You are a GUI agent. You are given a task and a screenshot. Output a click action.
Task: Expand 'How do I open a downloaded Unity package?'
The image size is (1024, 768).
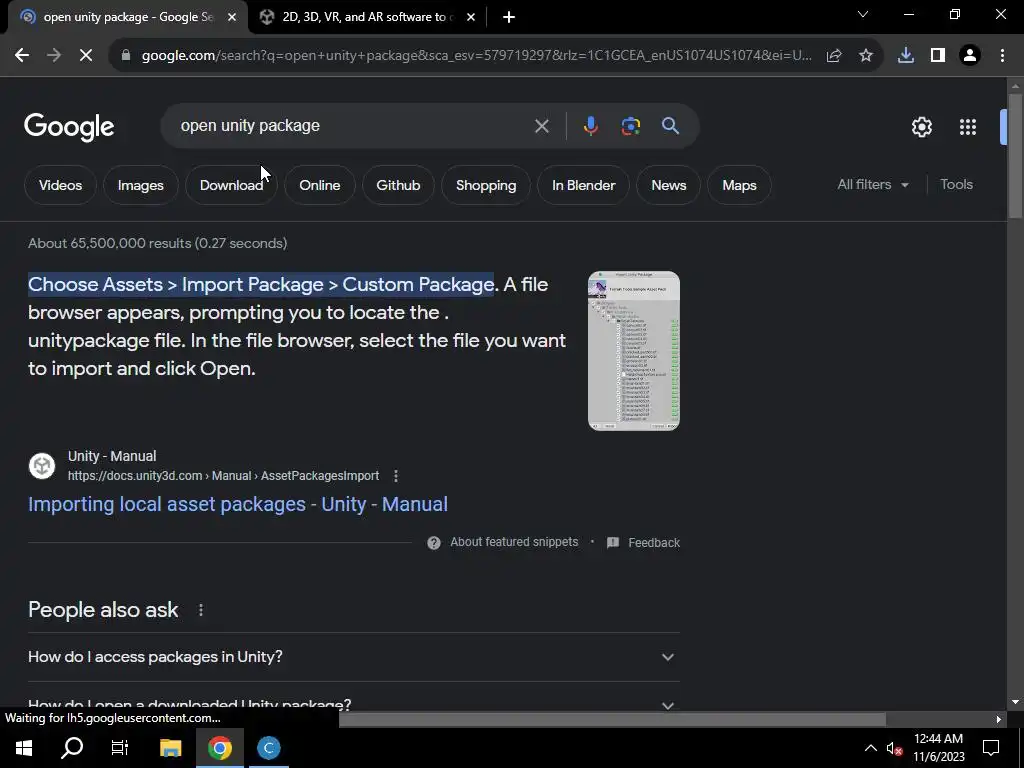point(353,705)
